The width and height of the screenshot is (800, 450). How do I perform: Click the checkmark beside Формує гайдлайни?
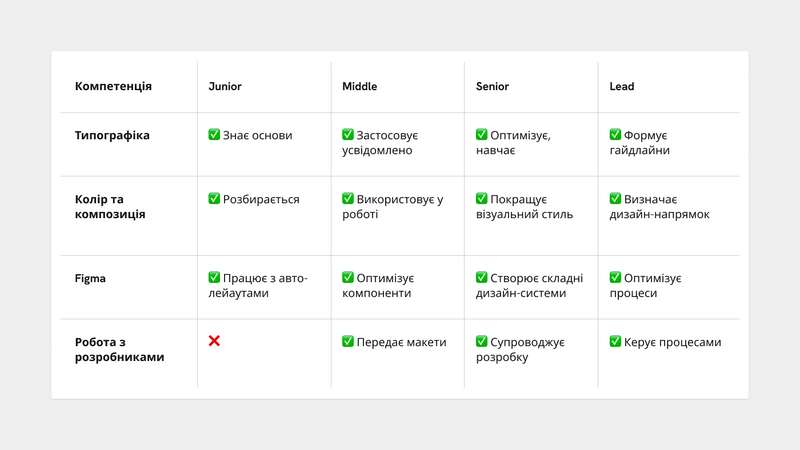pyautogui.click(x=615, y=135)
